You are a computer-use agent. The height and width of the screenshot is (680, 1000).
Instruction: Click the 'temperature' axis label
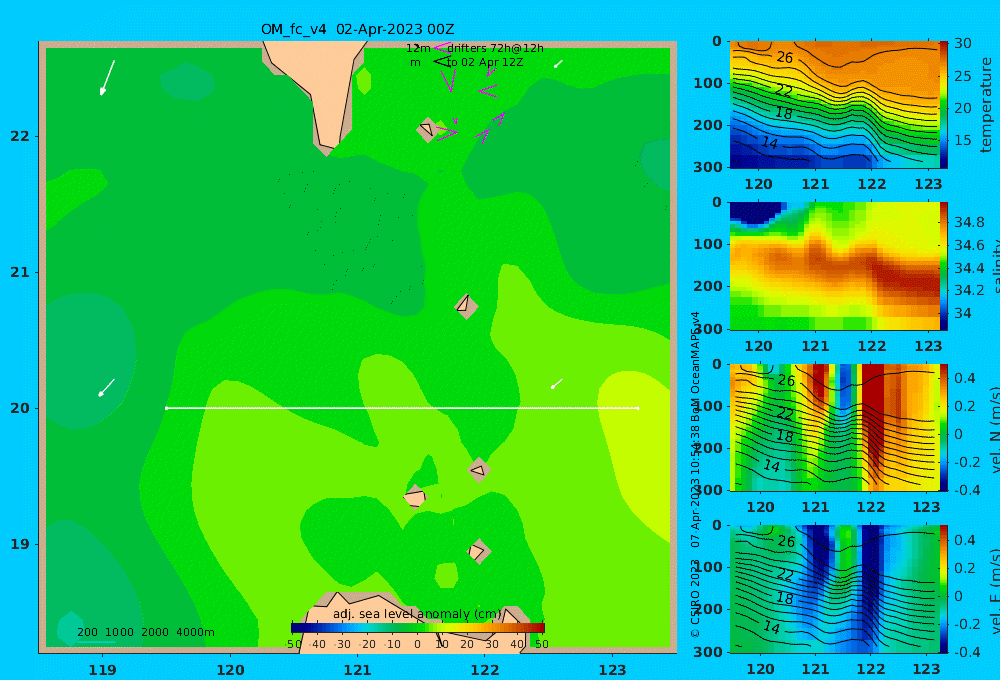[986, 105]
